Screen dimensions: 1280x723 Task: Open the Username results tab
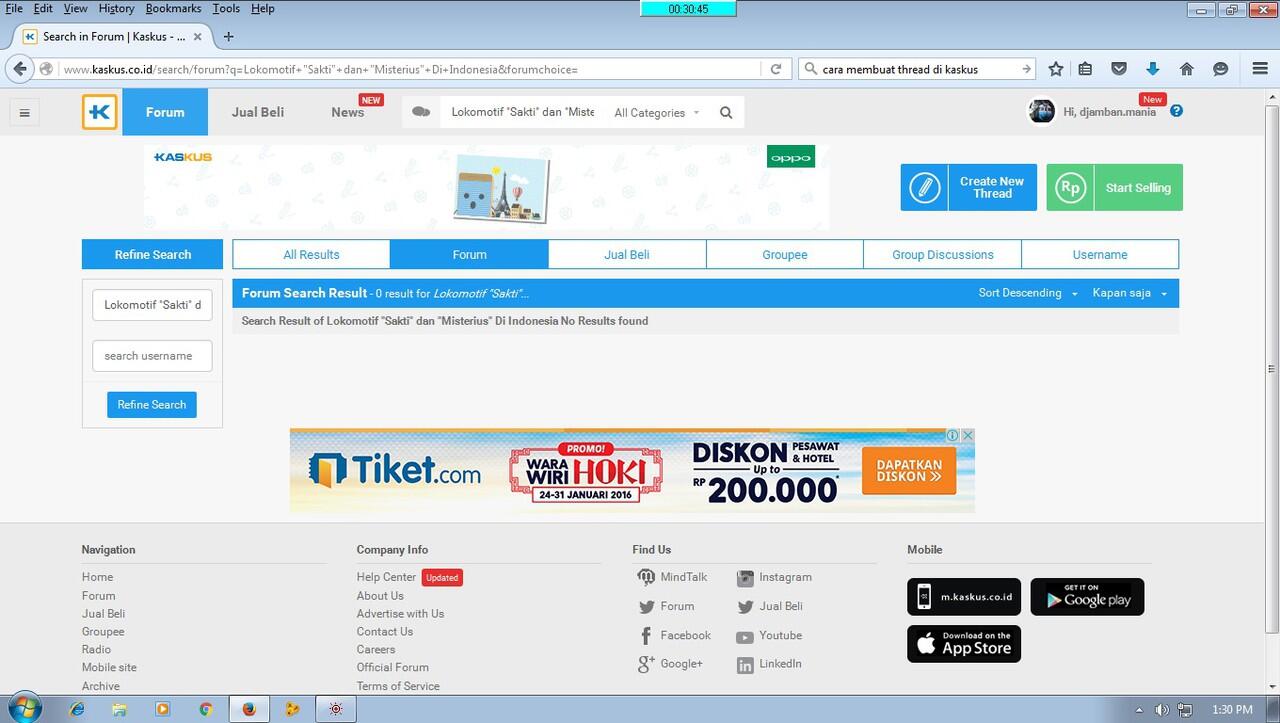(x=1100, y=254)
